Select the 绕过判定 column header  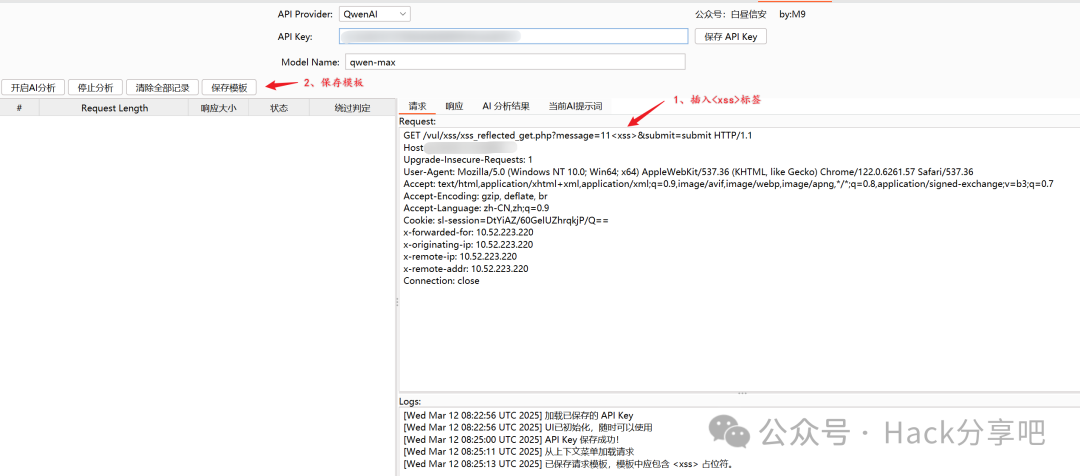[352, 108]
